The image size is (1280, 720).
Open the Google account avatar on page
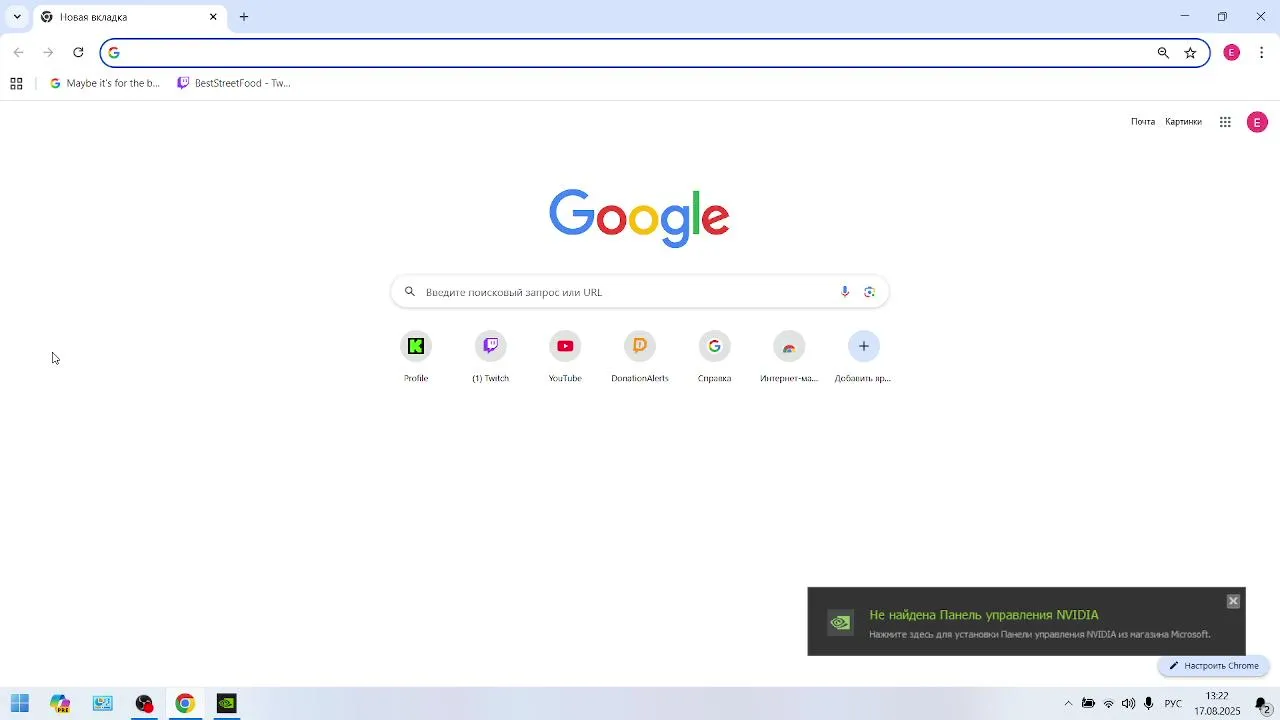pos(1257,122)
